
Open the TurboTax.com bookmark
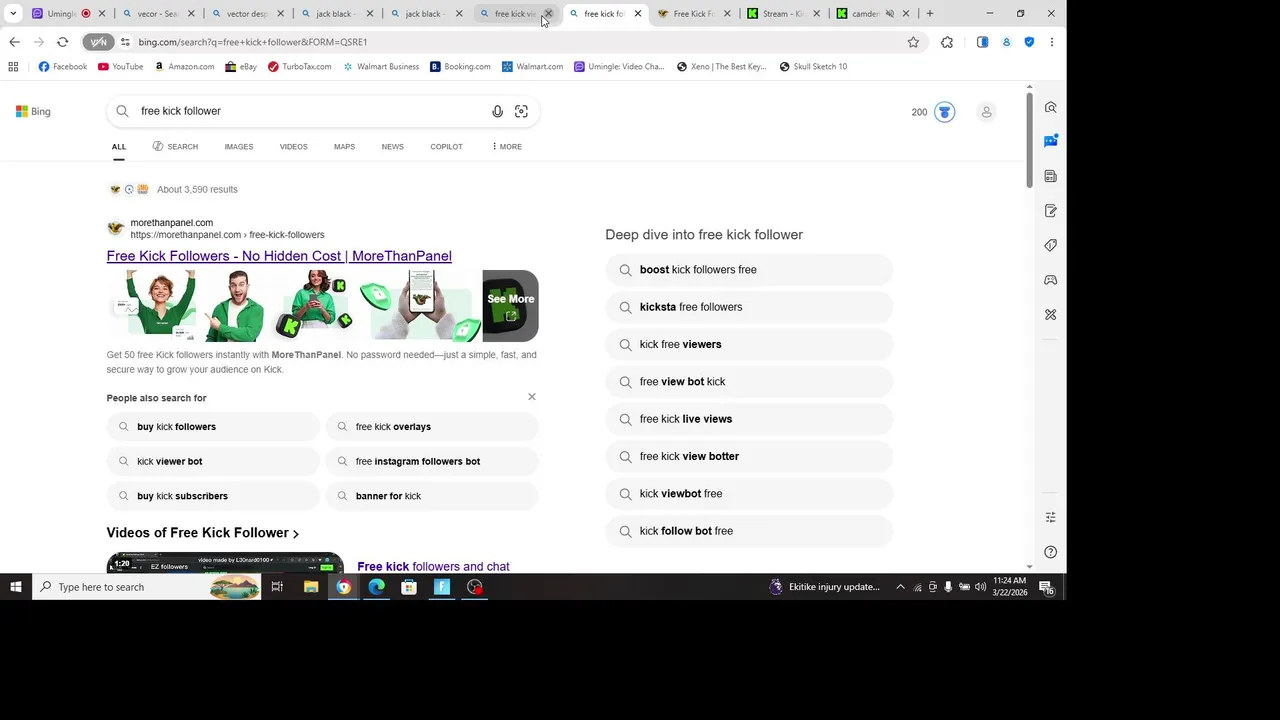pos(299,67)
